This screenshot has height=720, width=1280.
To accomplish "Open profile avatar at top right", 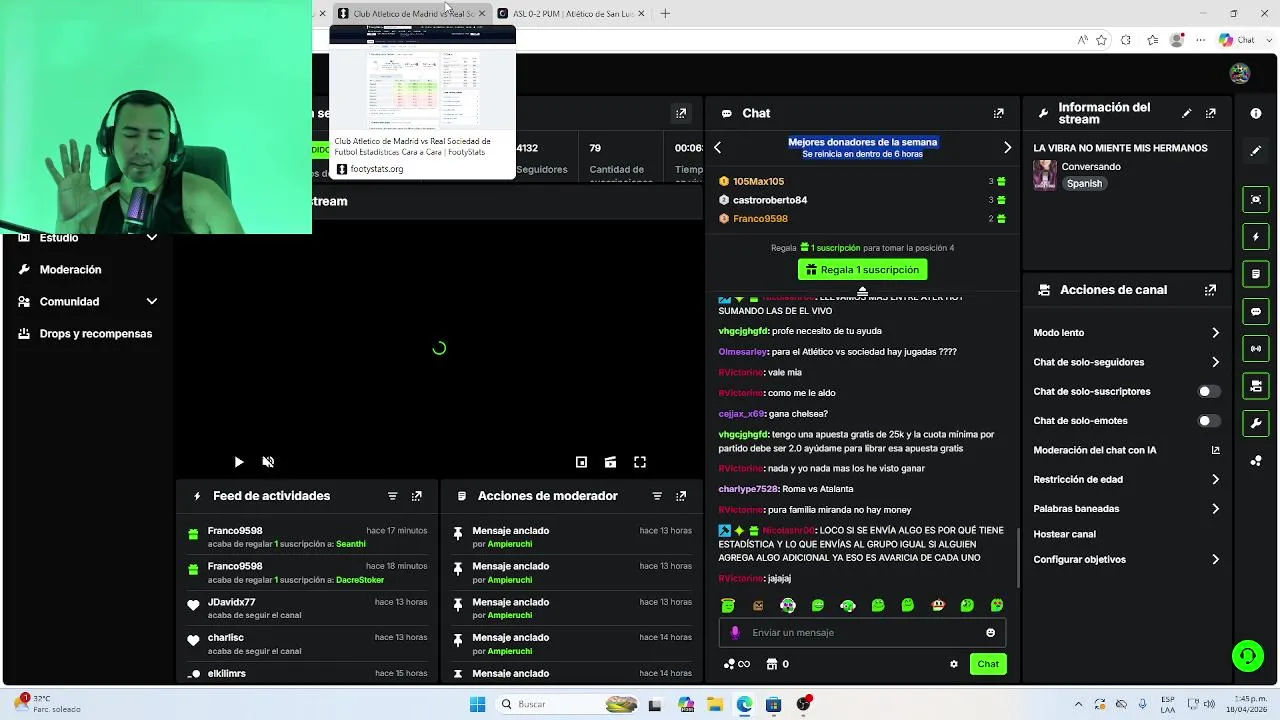I will click(x=1240, y=74).
